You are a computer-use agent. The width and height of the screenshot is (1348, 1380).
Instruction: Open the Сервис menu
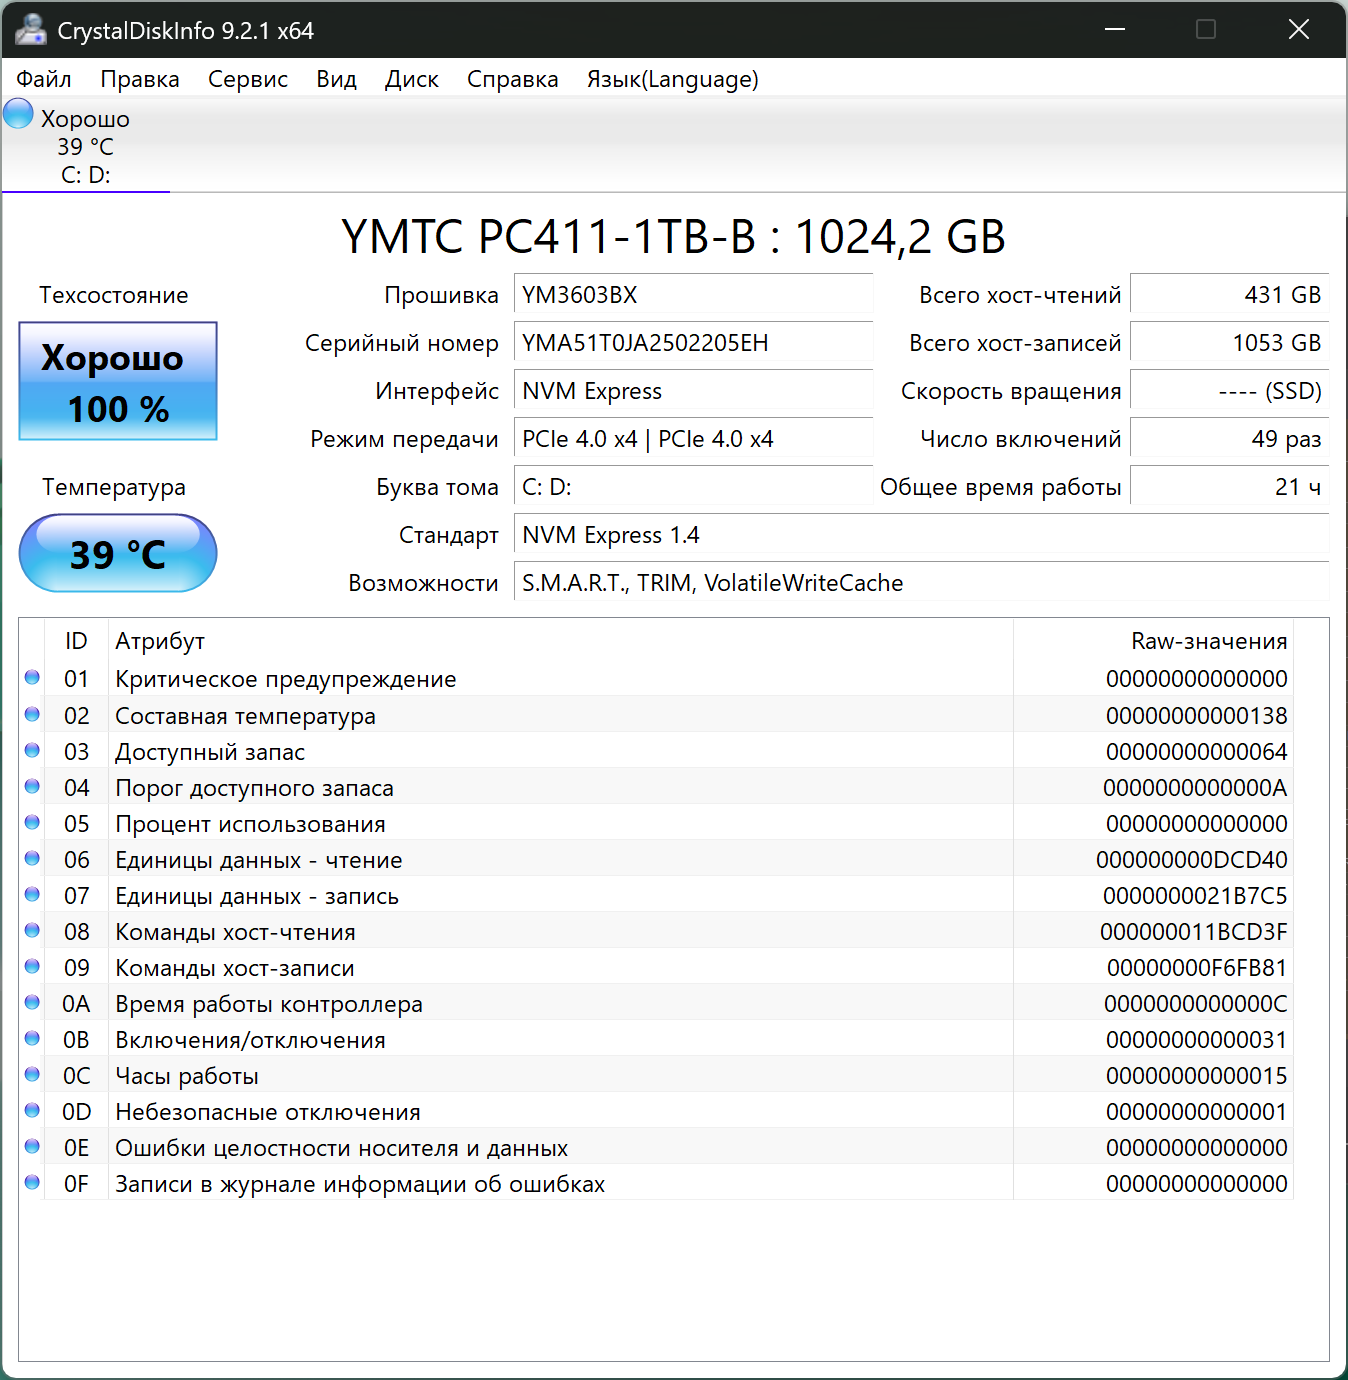(x=248, y=79)
